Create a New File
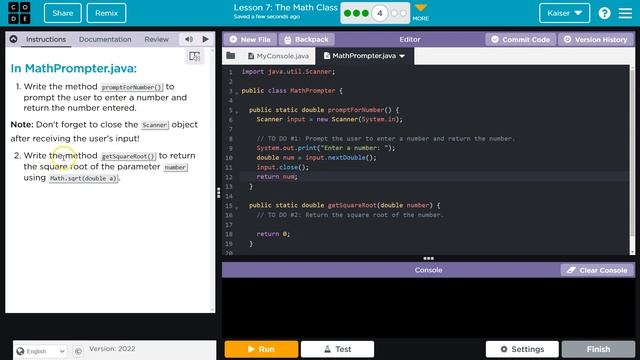Image resolution: width=640 pixels, height=360 pixels. click(x=250, y=39)
